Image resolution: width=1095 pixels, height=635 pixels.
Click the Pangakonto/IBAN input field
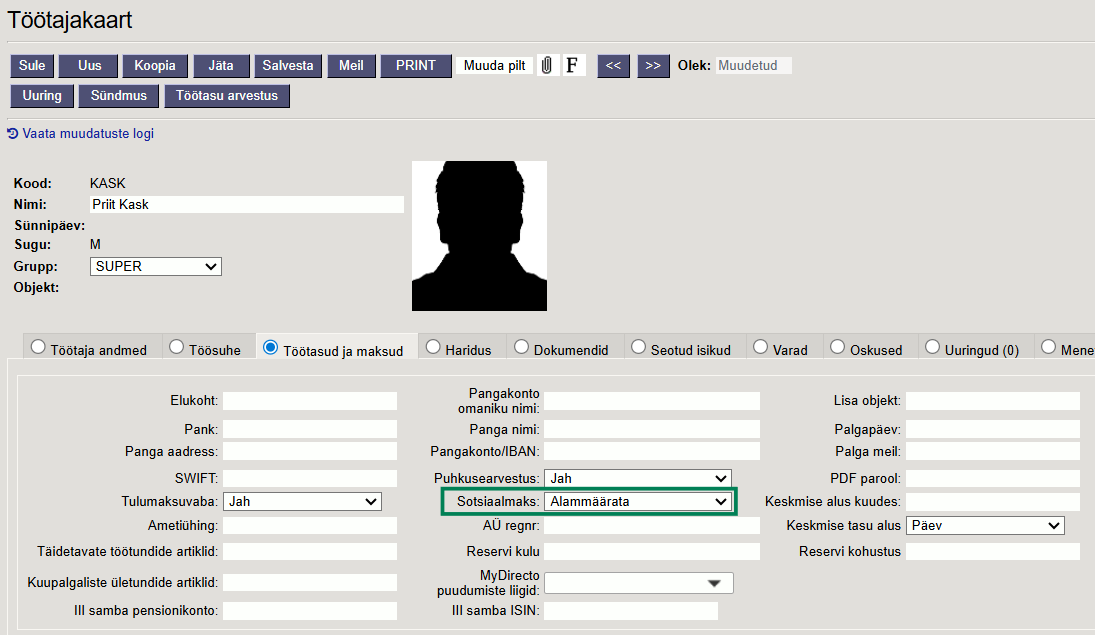point(651,452)
